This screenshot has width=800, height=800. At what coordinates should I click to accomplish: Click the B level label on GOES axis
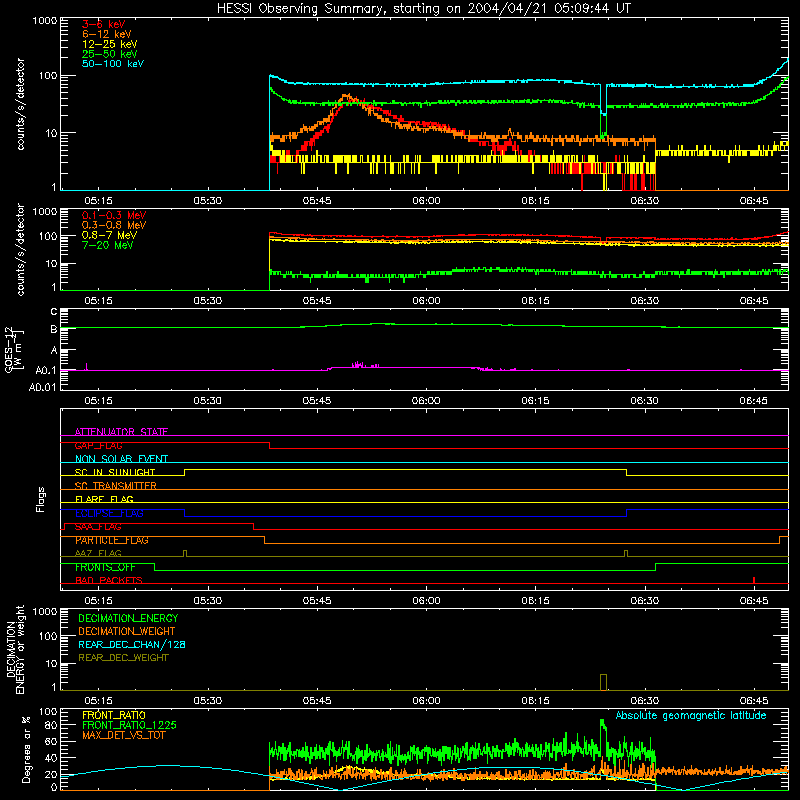(54, 329)
